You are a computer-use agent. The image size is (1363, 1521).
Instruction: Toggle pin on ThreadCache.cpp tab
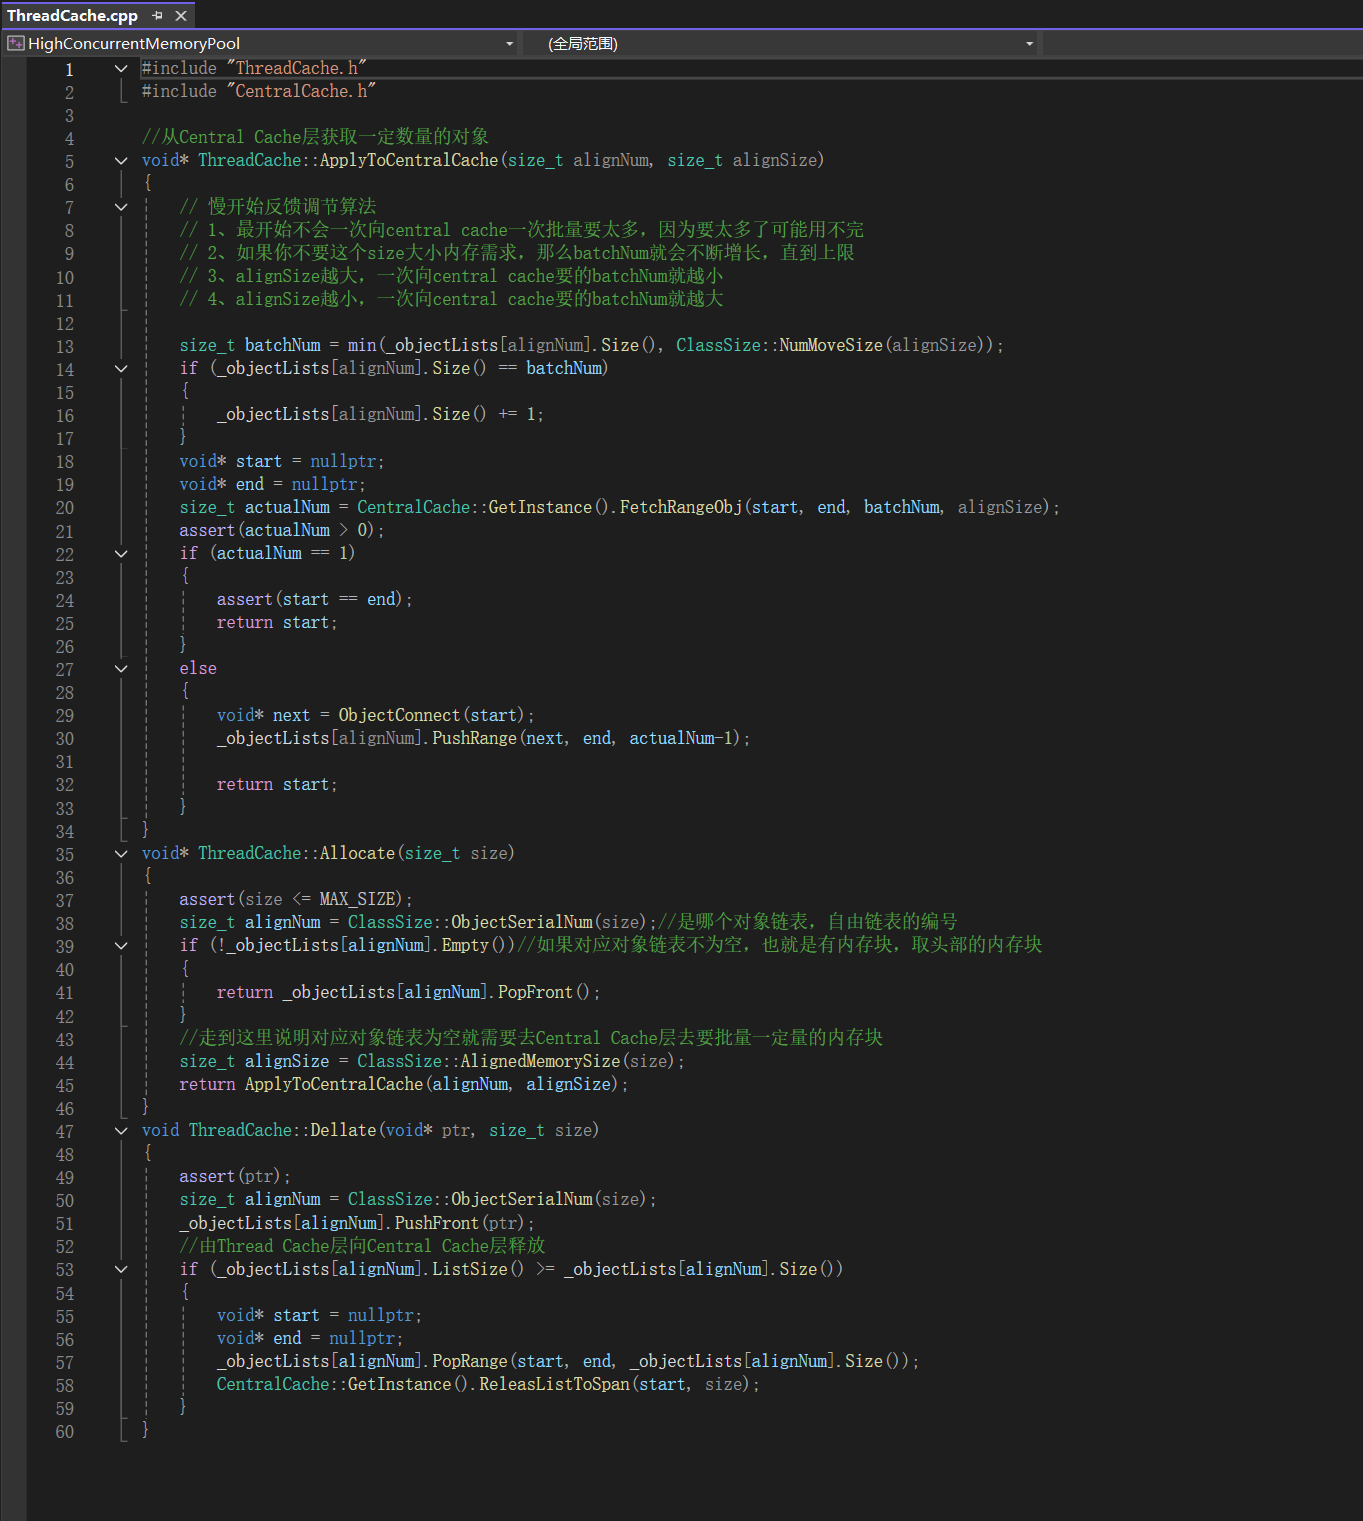157,16
